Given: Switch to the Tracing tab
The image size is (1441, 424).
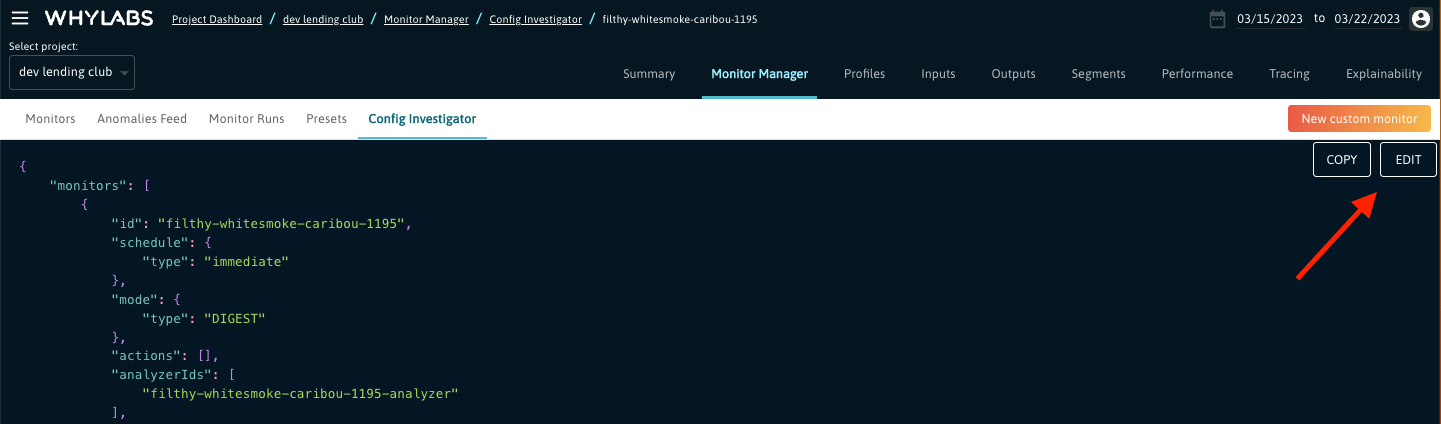Looking at the screenshot, I should coord(1289,73).
